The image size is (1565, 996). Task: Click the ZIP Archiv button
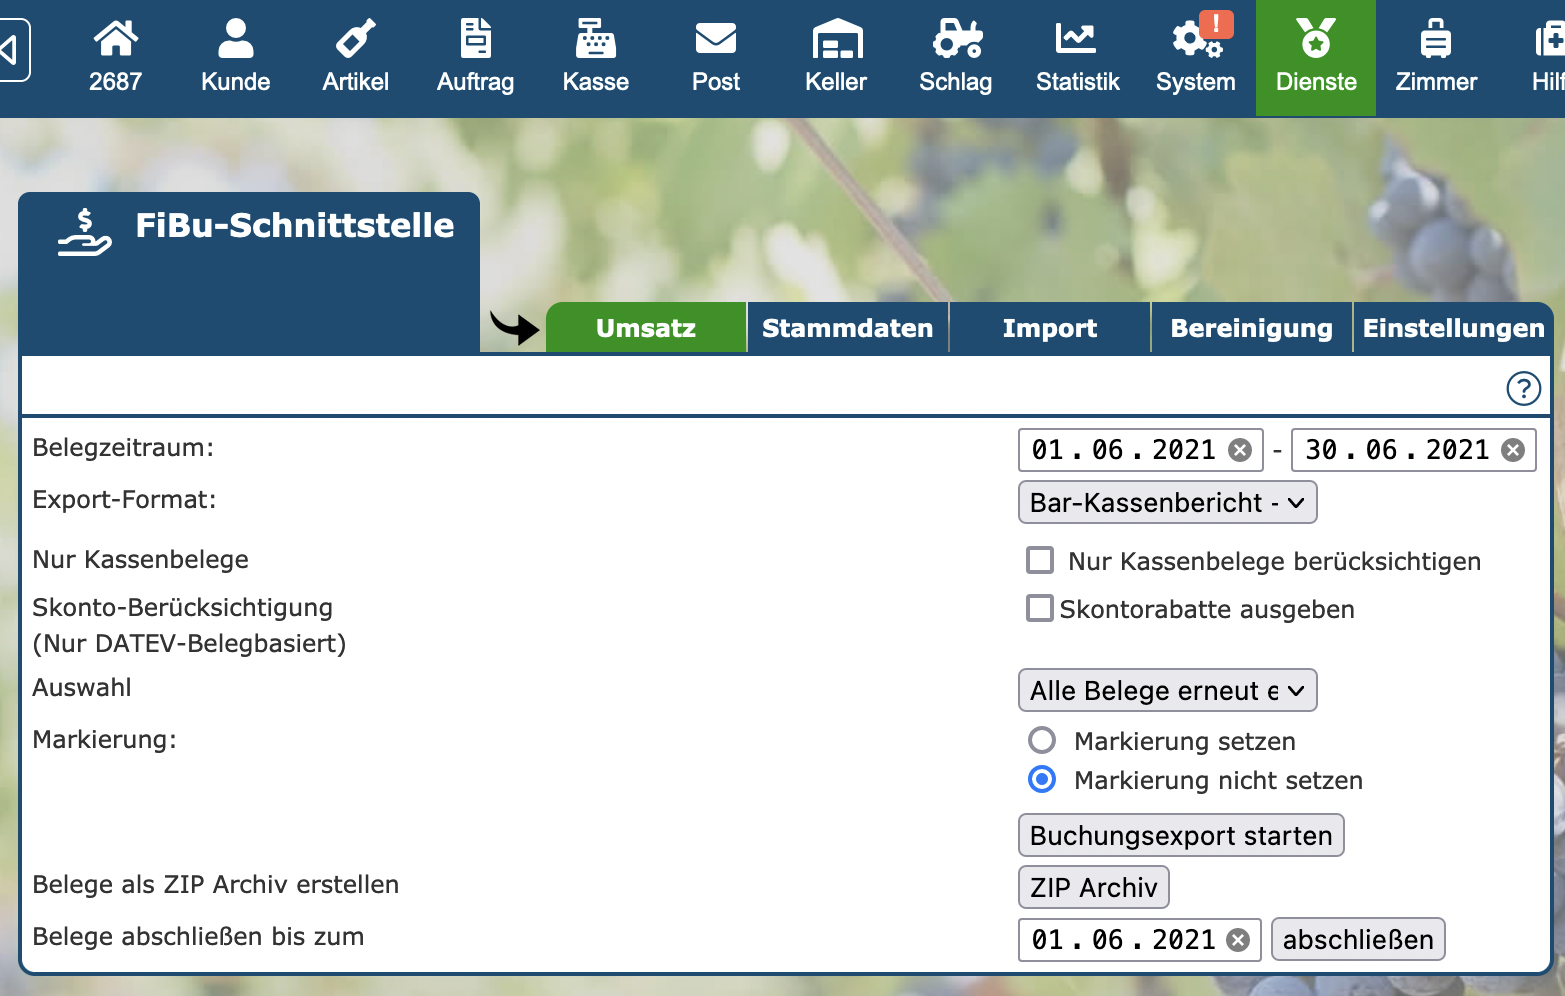(1093, 887)
